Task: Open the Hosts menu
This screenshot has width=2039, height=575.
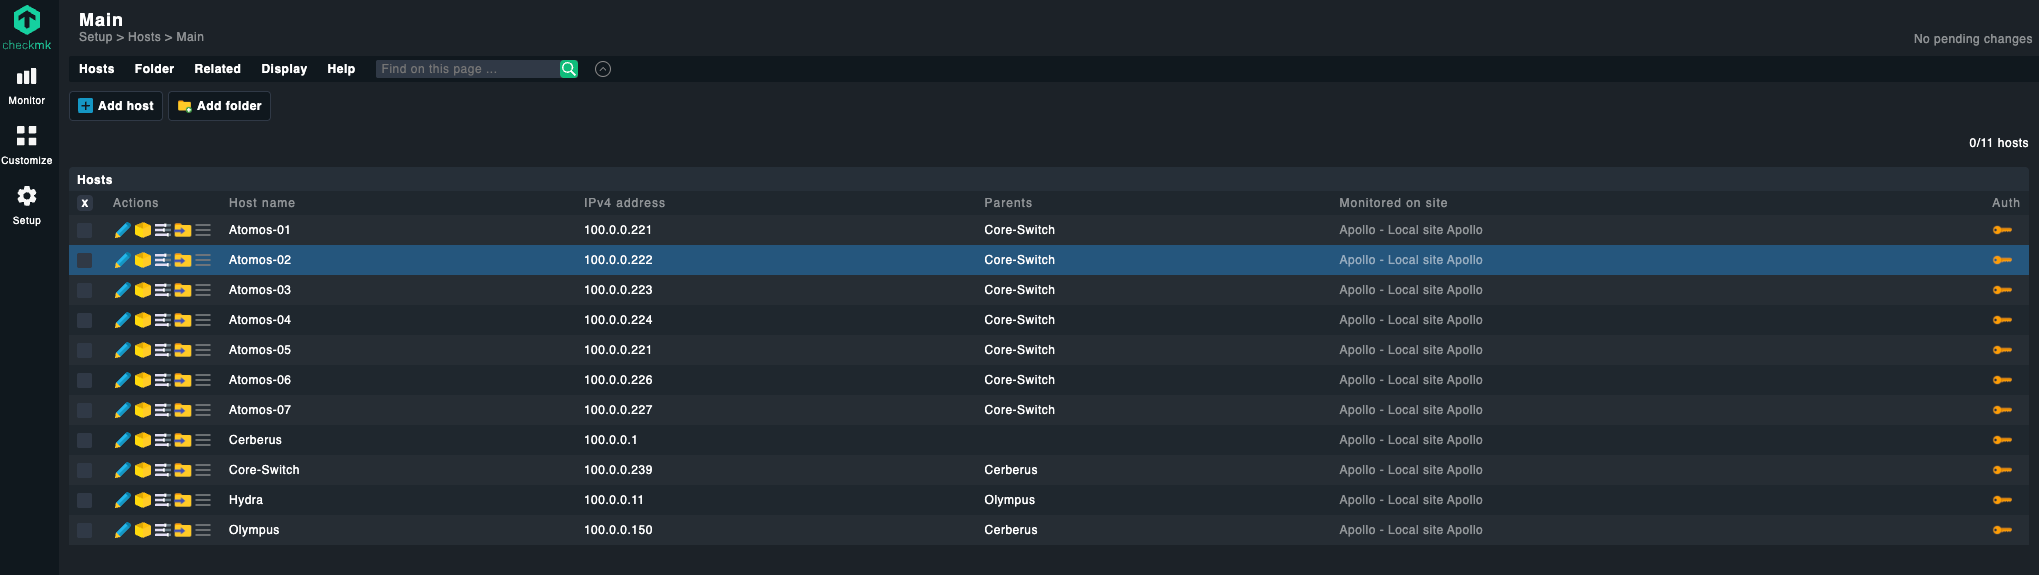Action: click(97, 69)
